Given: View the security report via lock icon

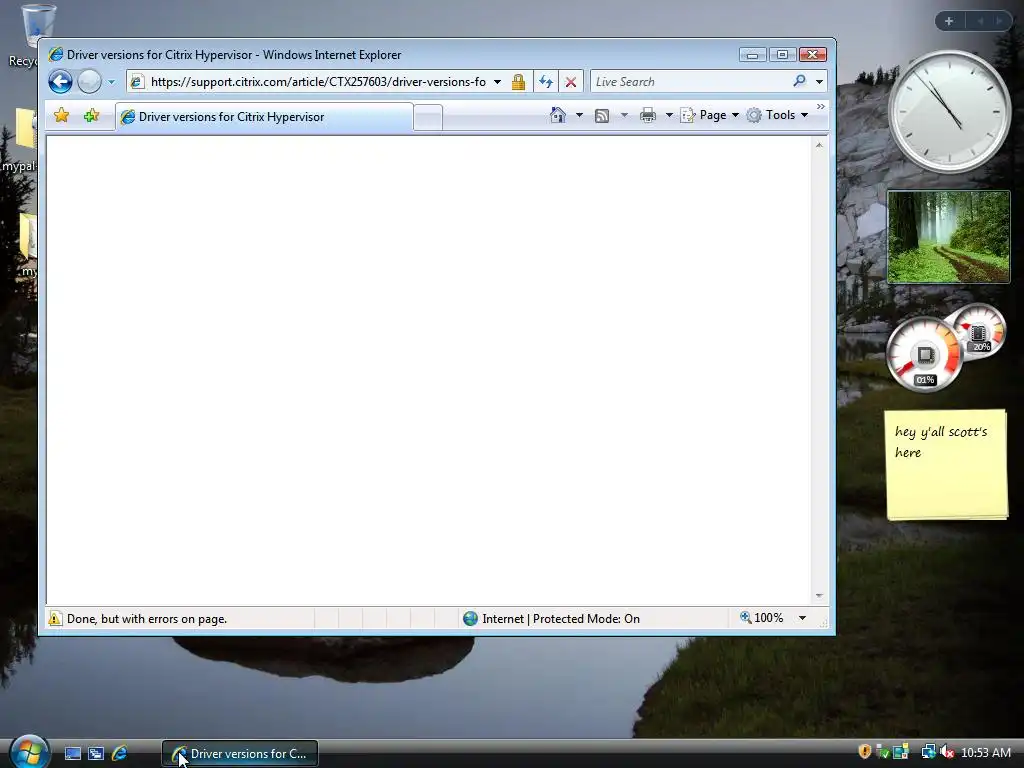Looking at the screenshot, I should tap(519, 82).
